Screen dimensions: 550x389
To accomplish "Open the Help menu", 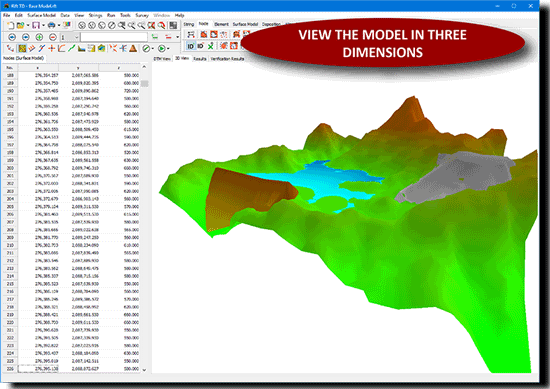I will pyautogui.click(x=179, y=15).
